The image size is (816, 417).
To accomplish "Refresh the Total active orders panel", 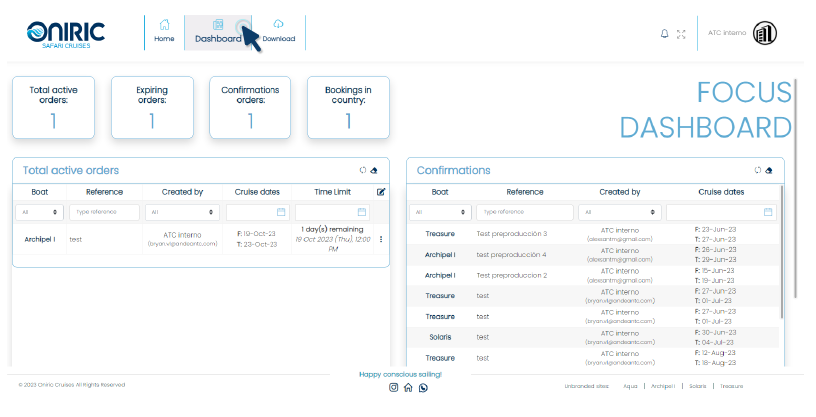I will [363, 170].
